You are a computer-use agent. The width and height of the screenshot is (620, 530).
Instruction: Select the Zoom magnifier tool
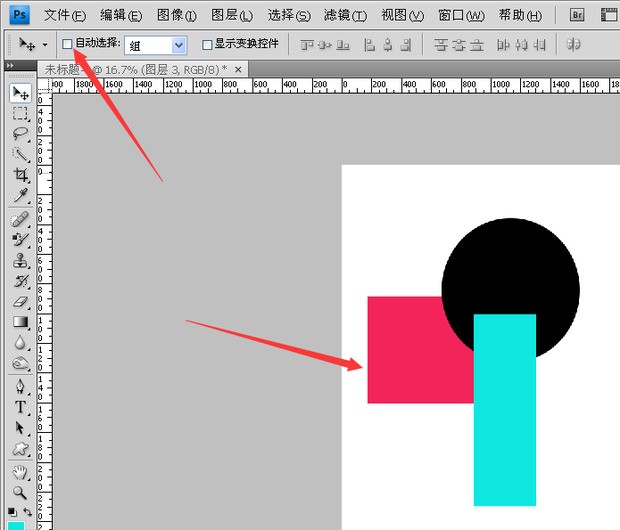tap(20, 492)
